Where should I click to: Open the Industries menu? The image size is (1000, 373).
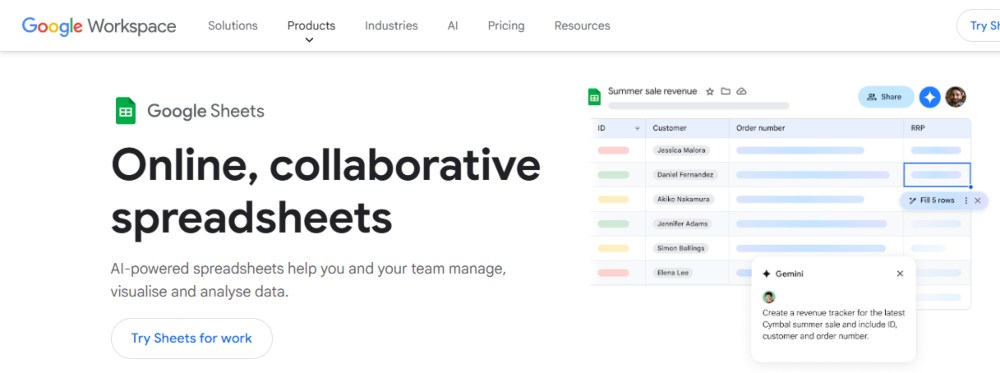391,26
